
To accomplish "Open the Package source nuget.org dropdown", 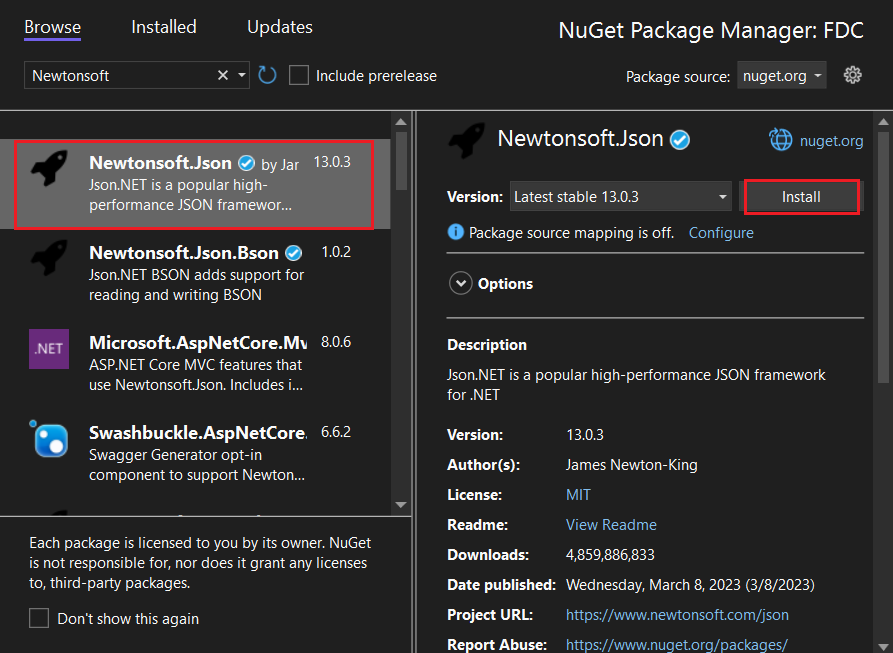I will click(x=781, y=75).
